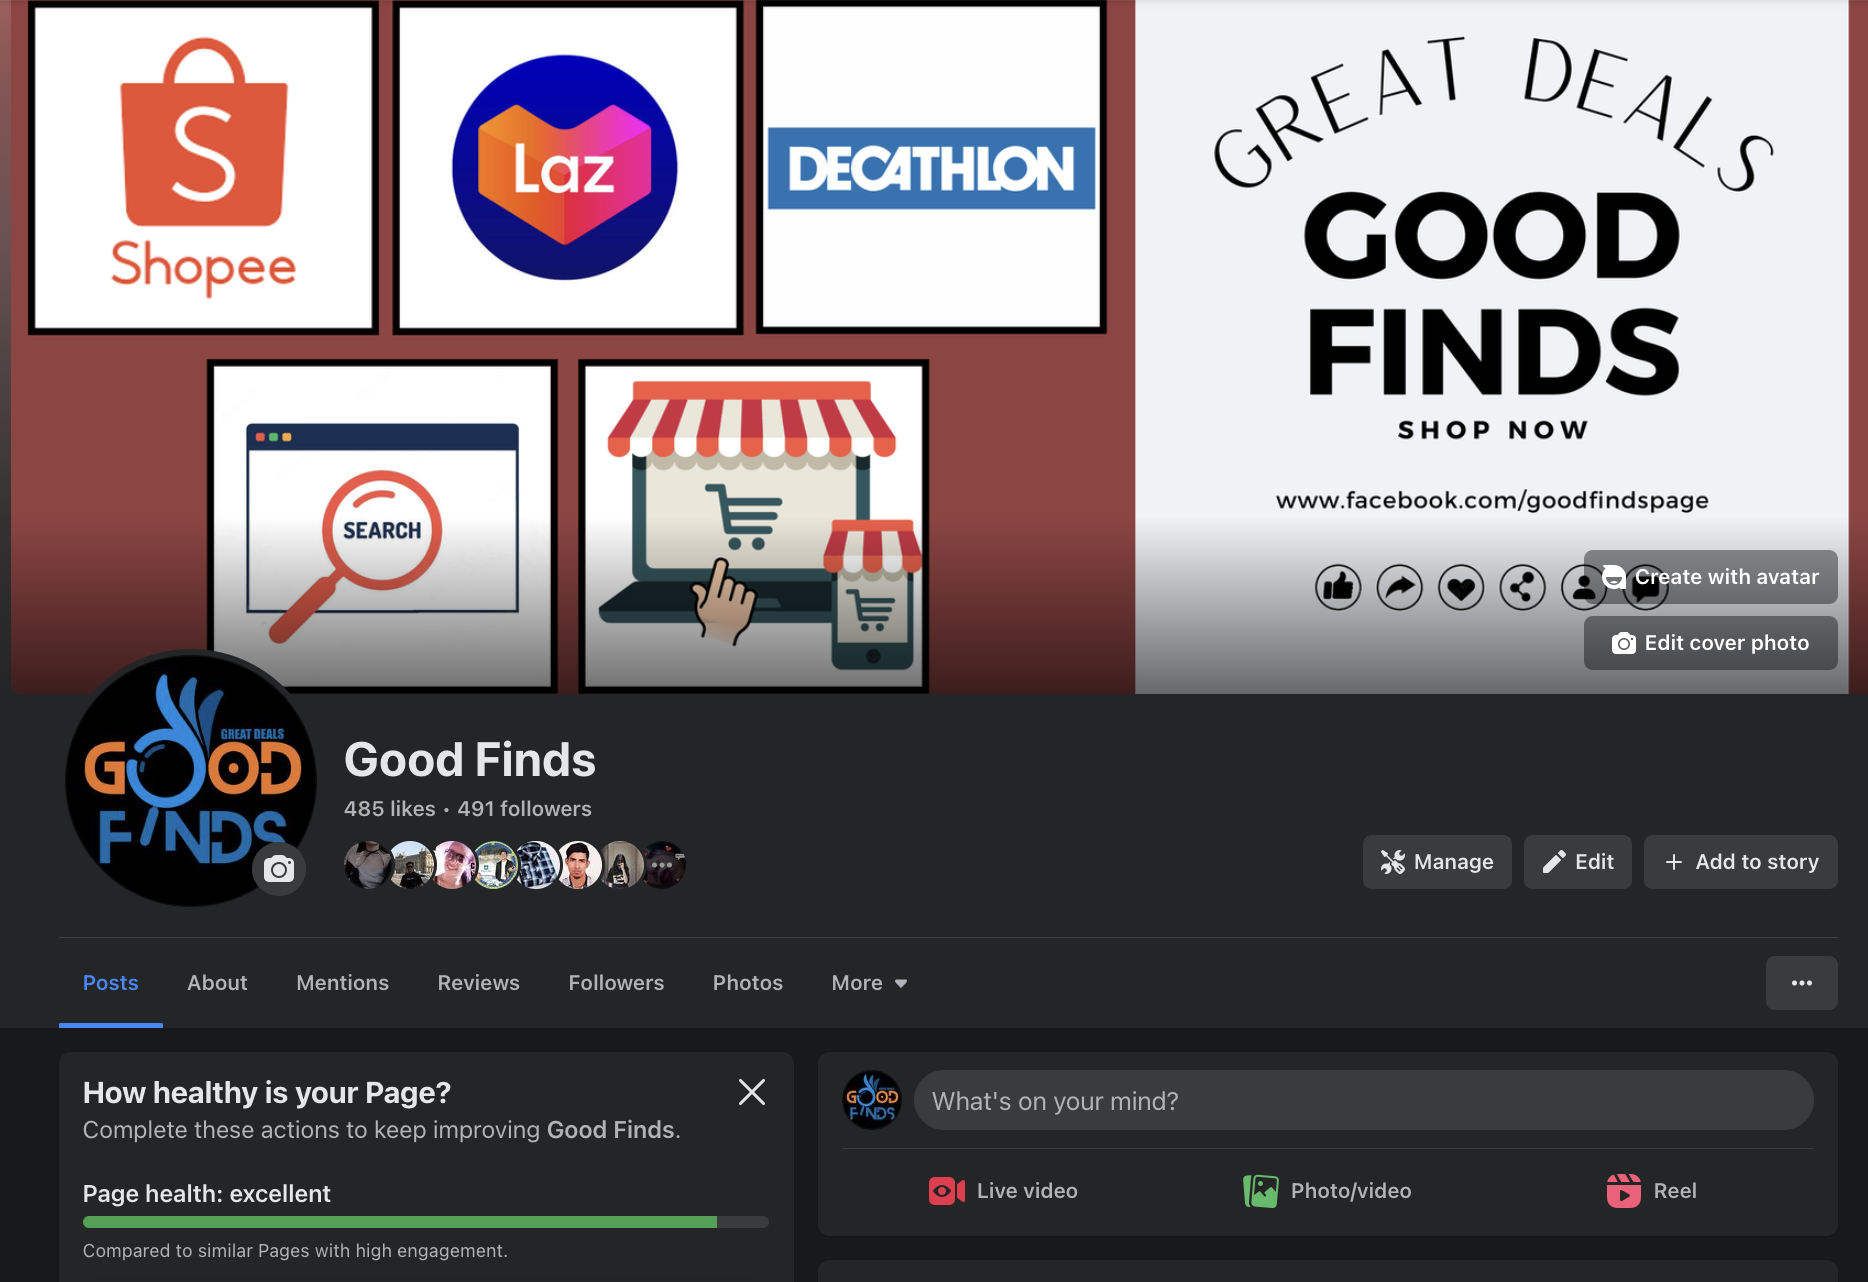Viewport: 1868px width, 1282px height.
Task: Click Edit cover photo button
Action: tap(1710, 643)
